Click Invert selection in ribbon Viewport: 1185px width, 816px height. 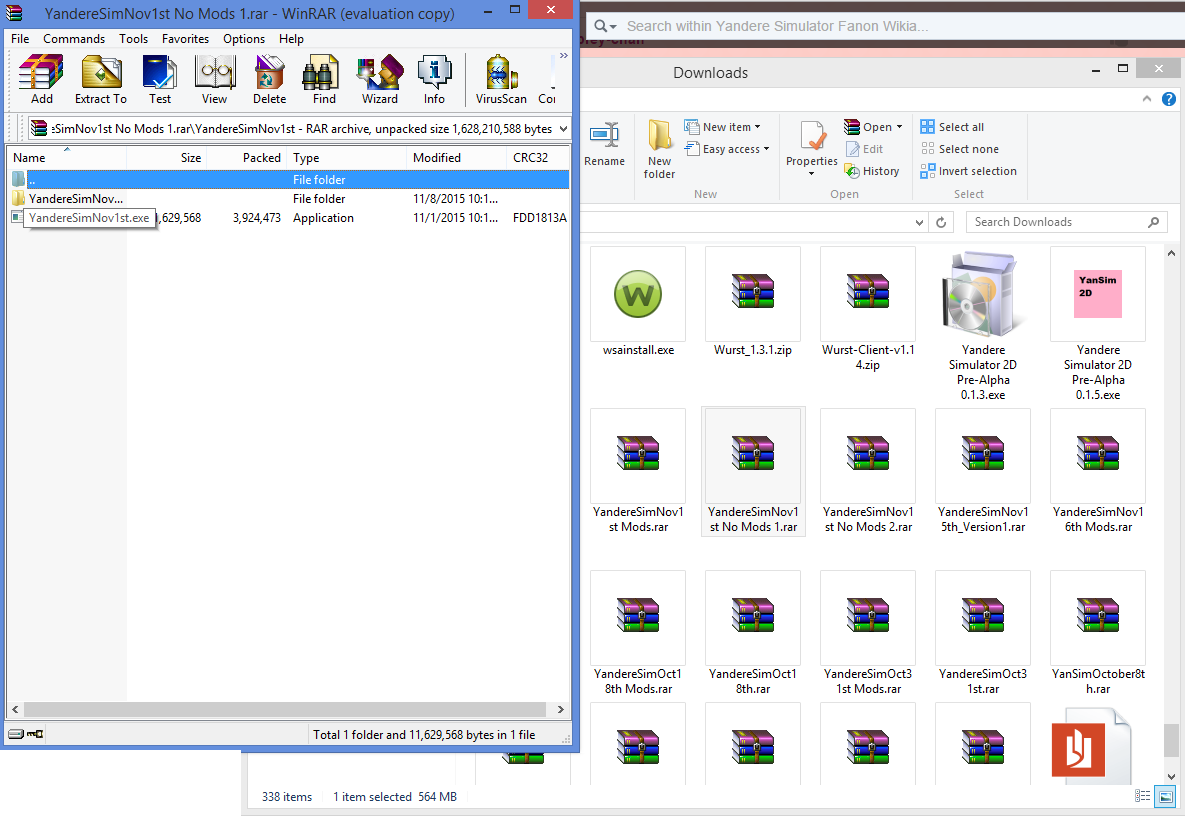pyautogui.click(x=968, y=171)
